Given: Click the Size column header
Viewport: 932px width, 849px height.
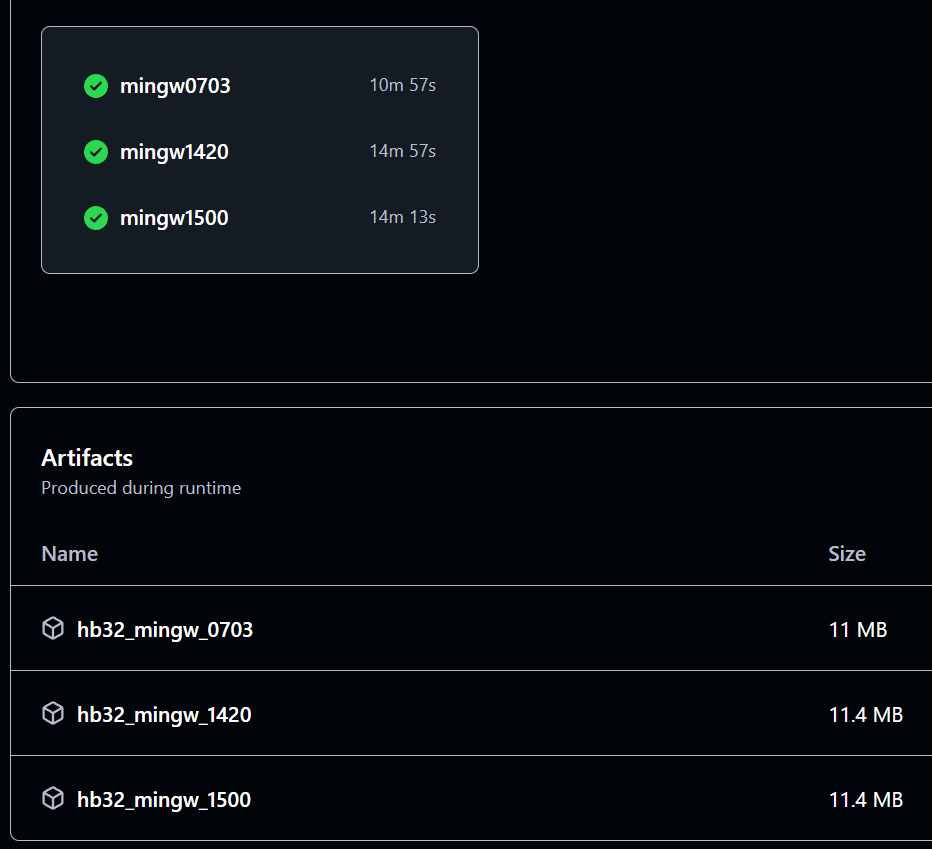Looking at the screenshot, I should point(846,554).
